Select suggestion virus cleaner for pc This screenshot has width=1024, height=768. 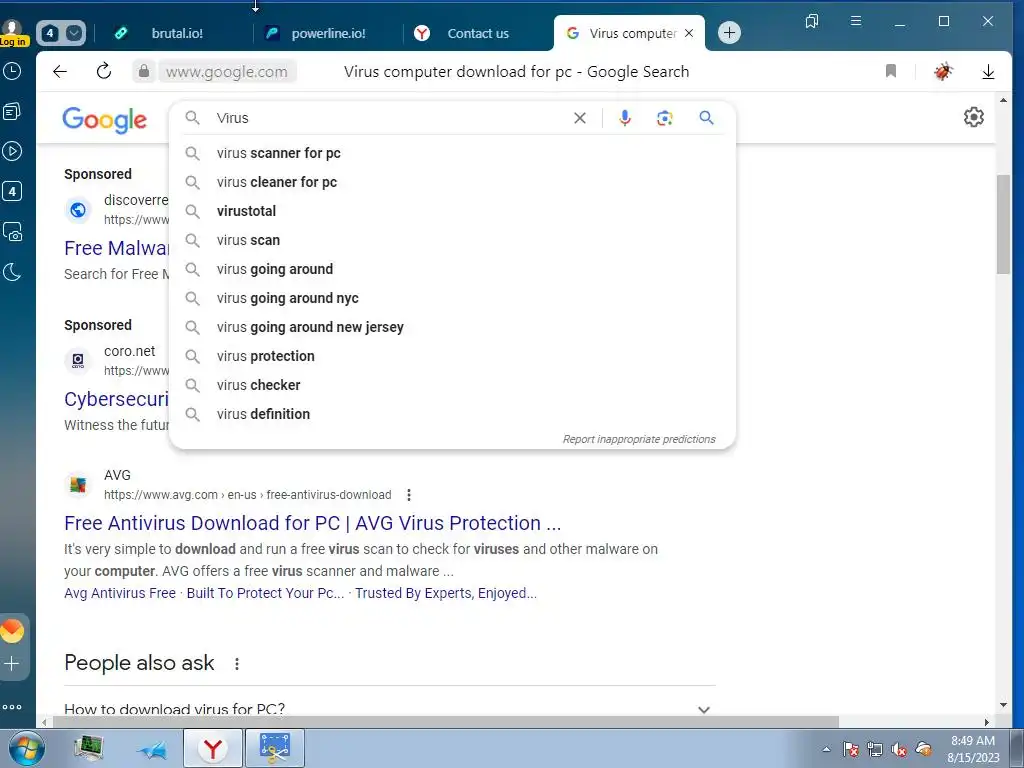[452, 182]
